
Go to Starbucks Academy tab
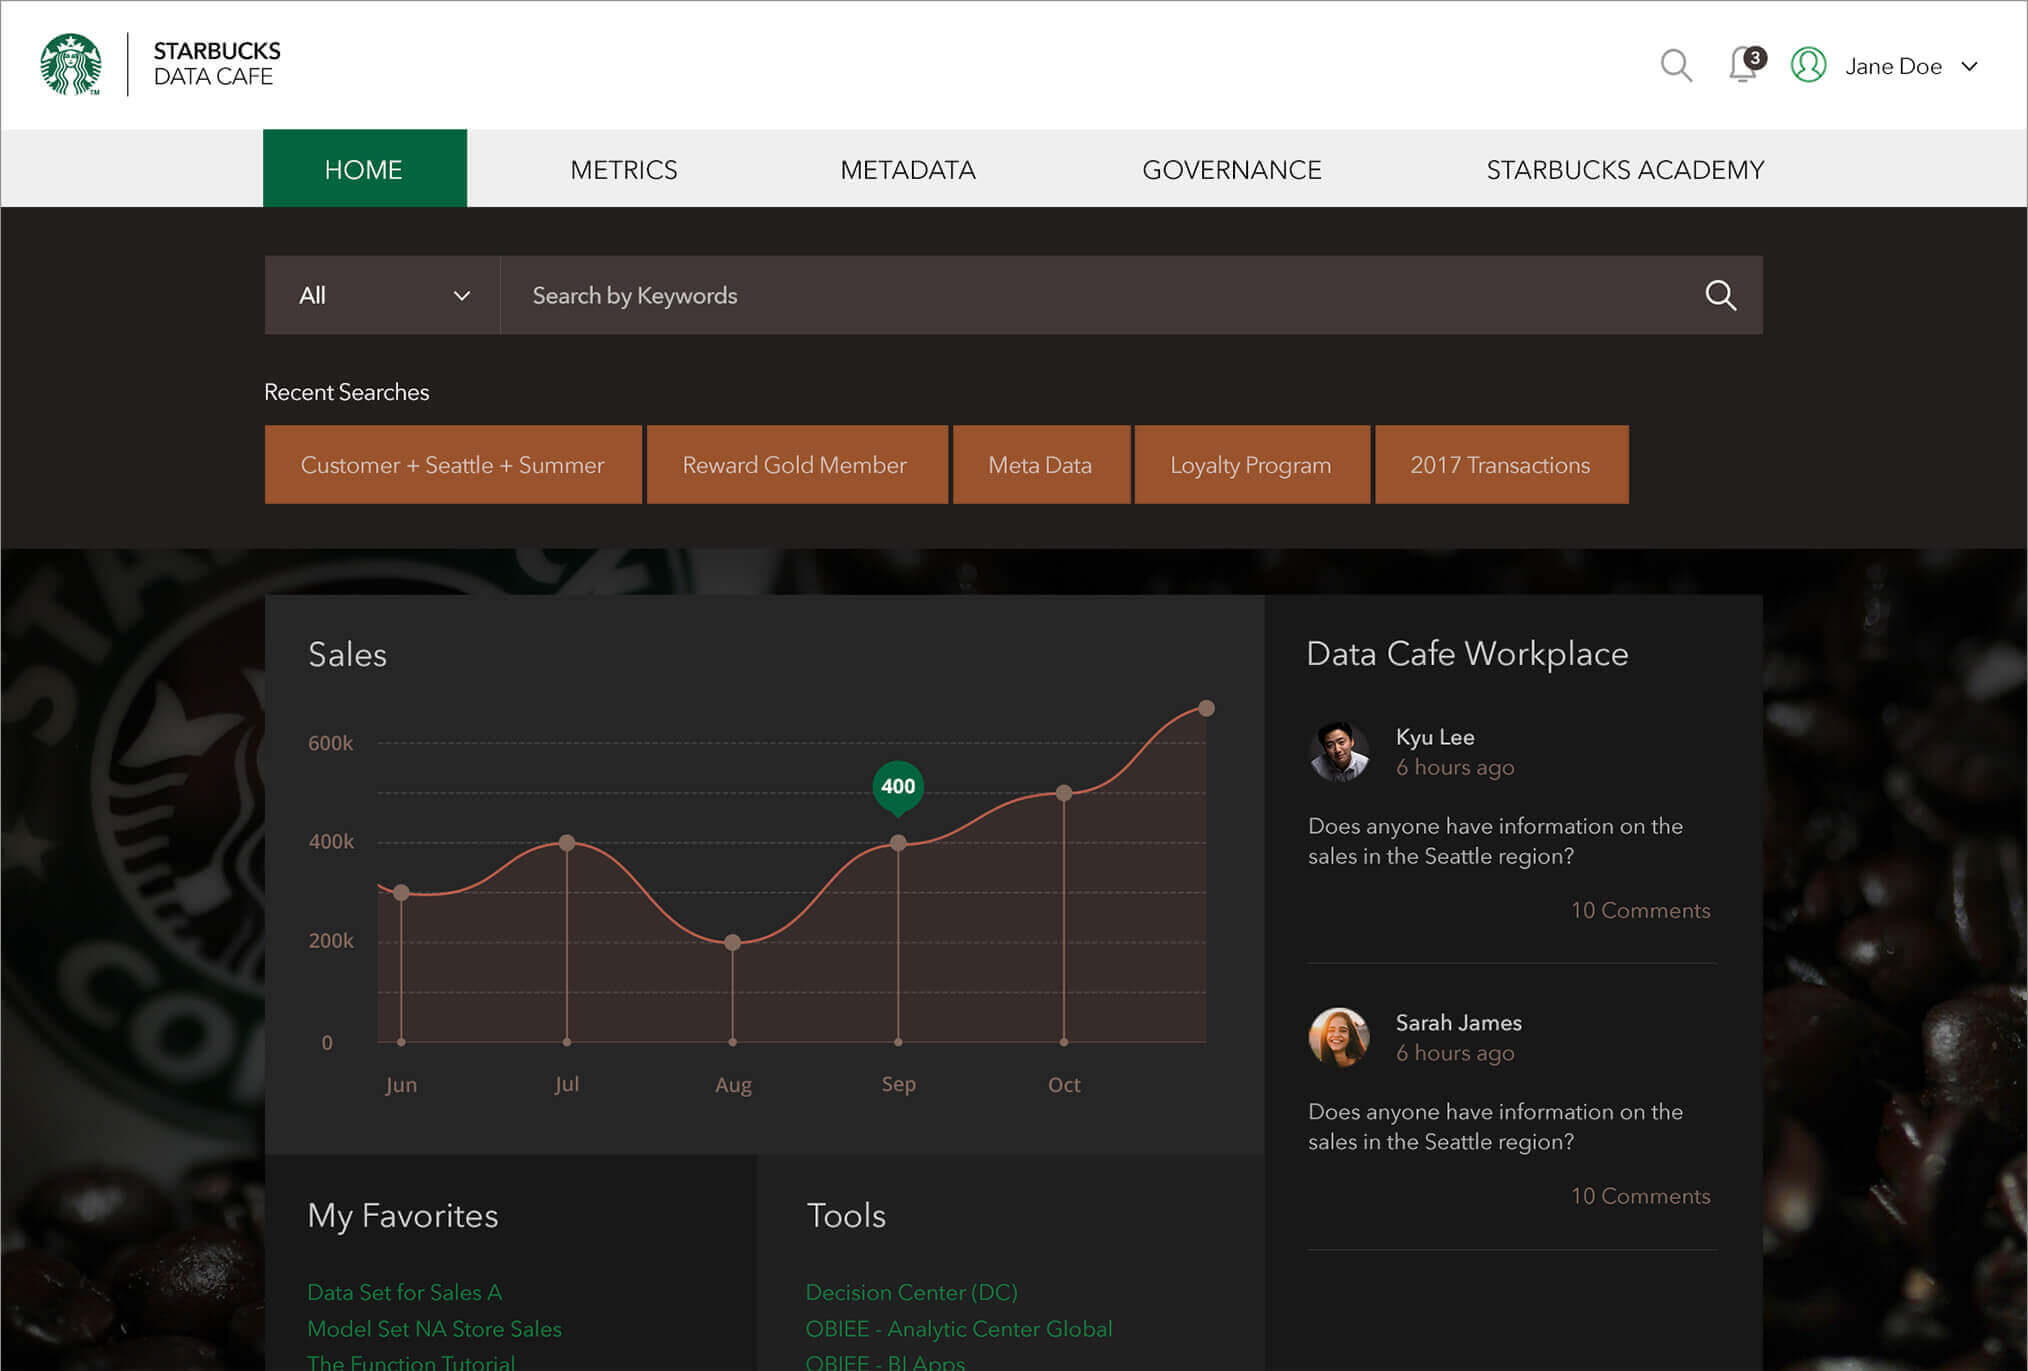tap(1624, 170)
